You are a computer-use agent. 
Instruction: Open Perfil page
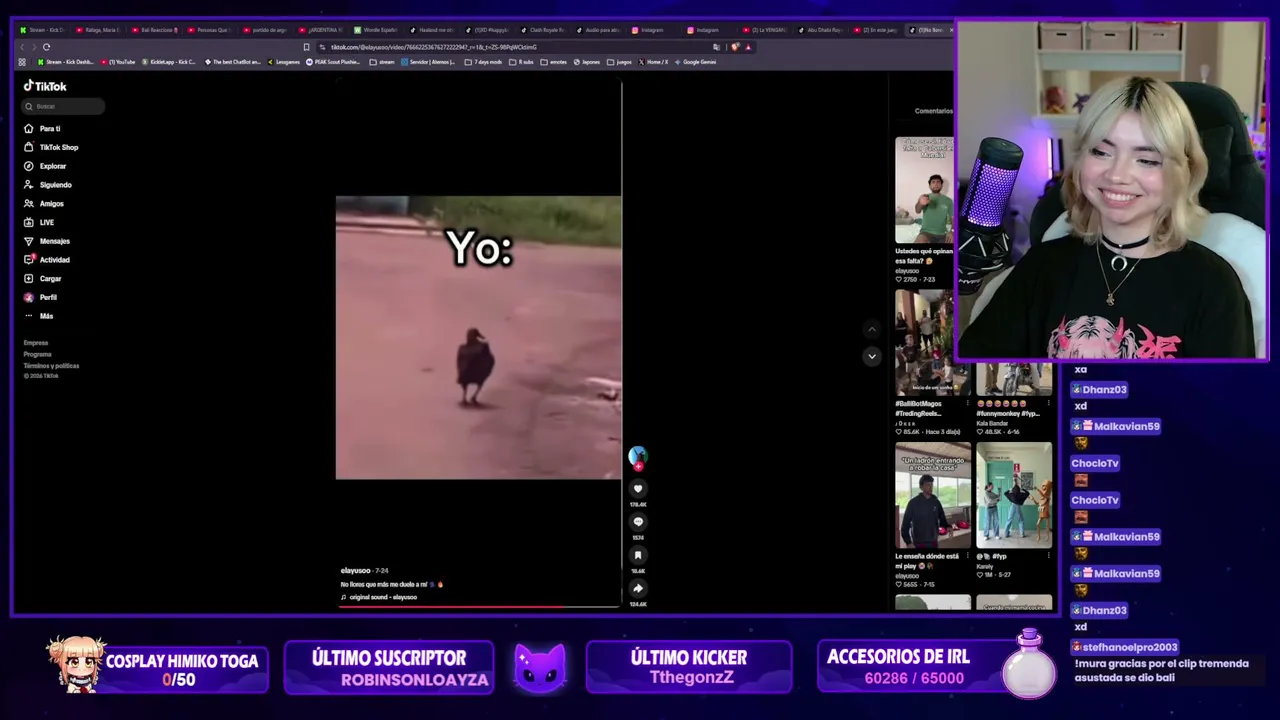pos(40,298)
